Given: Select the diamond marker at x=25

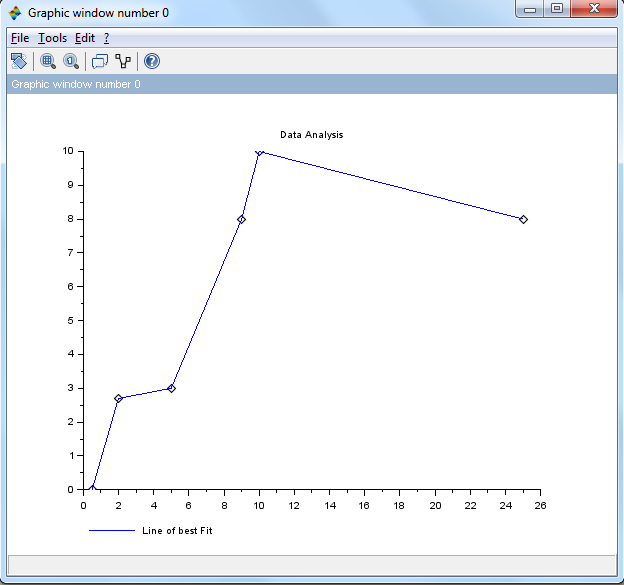Looking at the screenshot, I should click(x=523, y=219).
